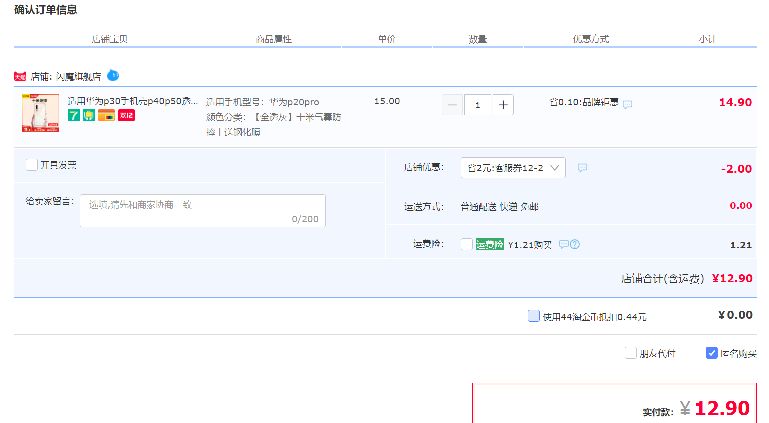
Task: Click the 'p20pro' phone model attribute text
Action: click(x=262, y=102)
